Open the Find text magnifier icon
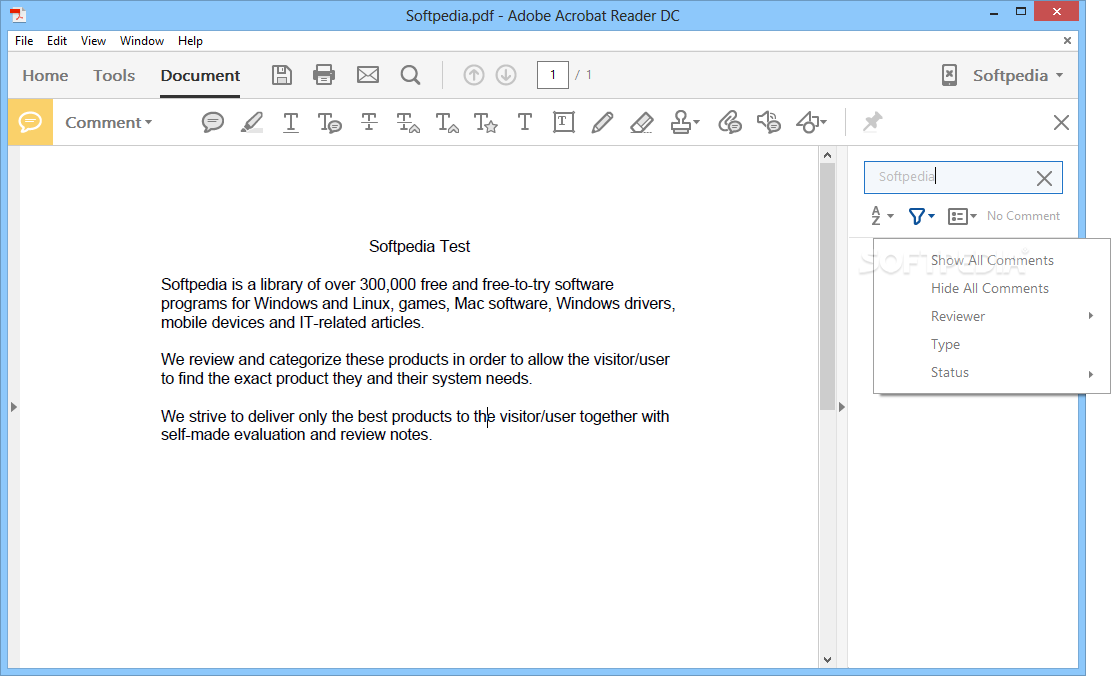 click(410, 75)
